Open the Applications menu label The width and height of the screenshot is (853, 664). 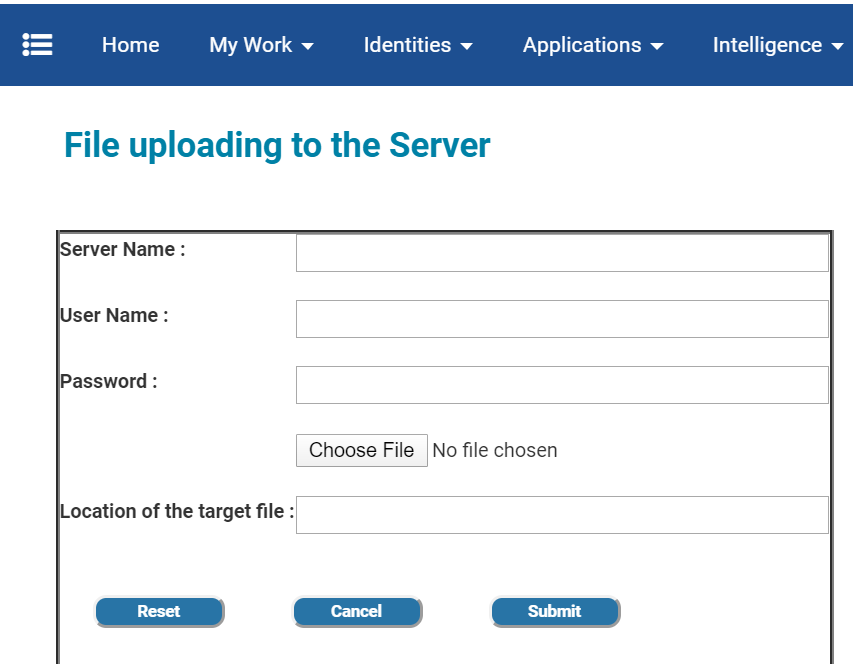pos(582,45)
